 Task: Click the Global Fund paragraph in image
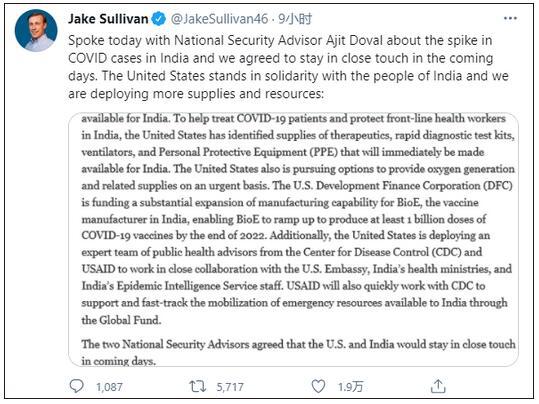297,219
